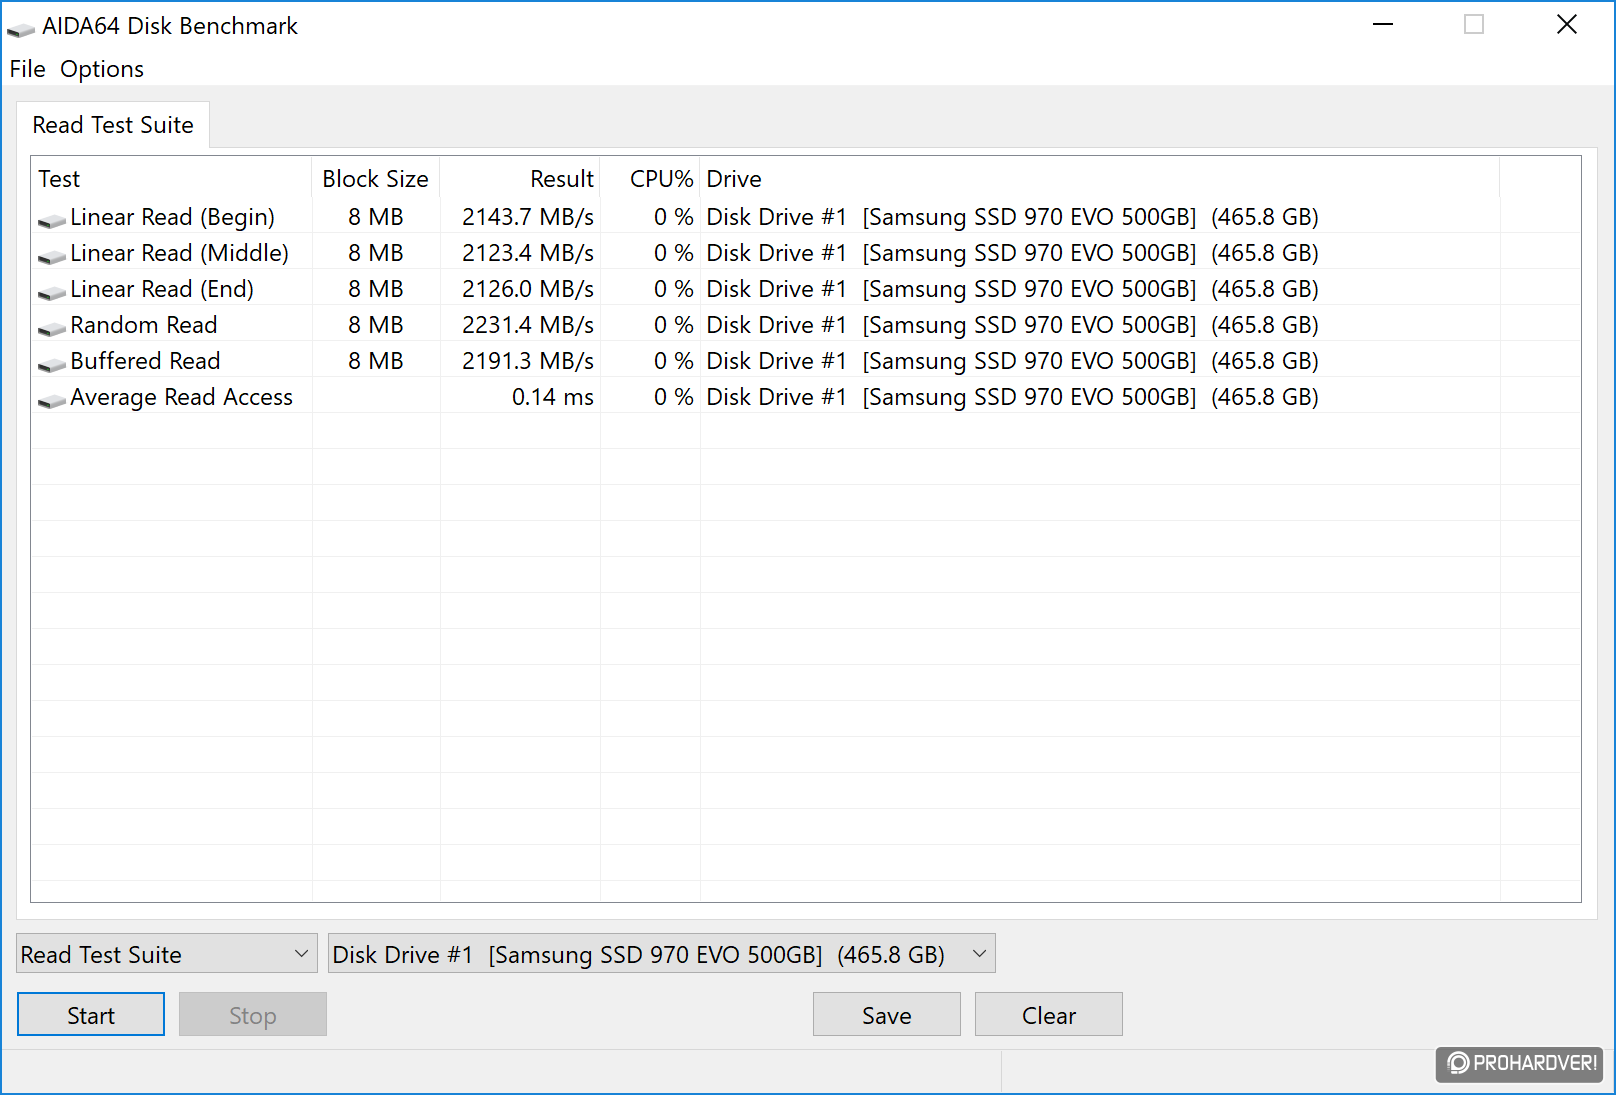Sort by the Block Size column header
Image resolution: width=1616 pixels, height=1095 pixels.
coord(376,179)
